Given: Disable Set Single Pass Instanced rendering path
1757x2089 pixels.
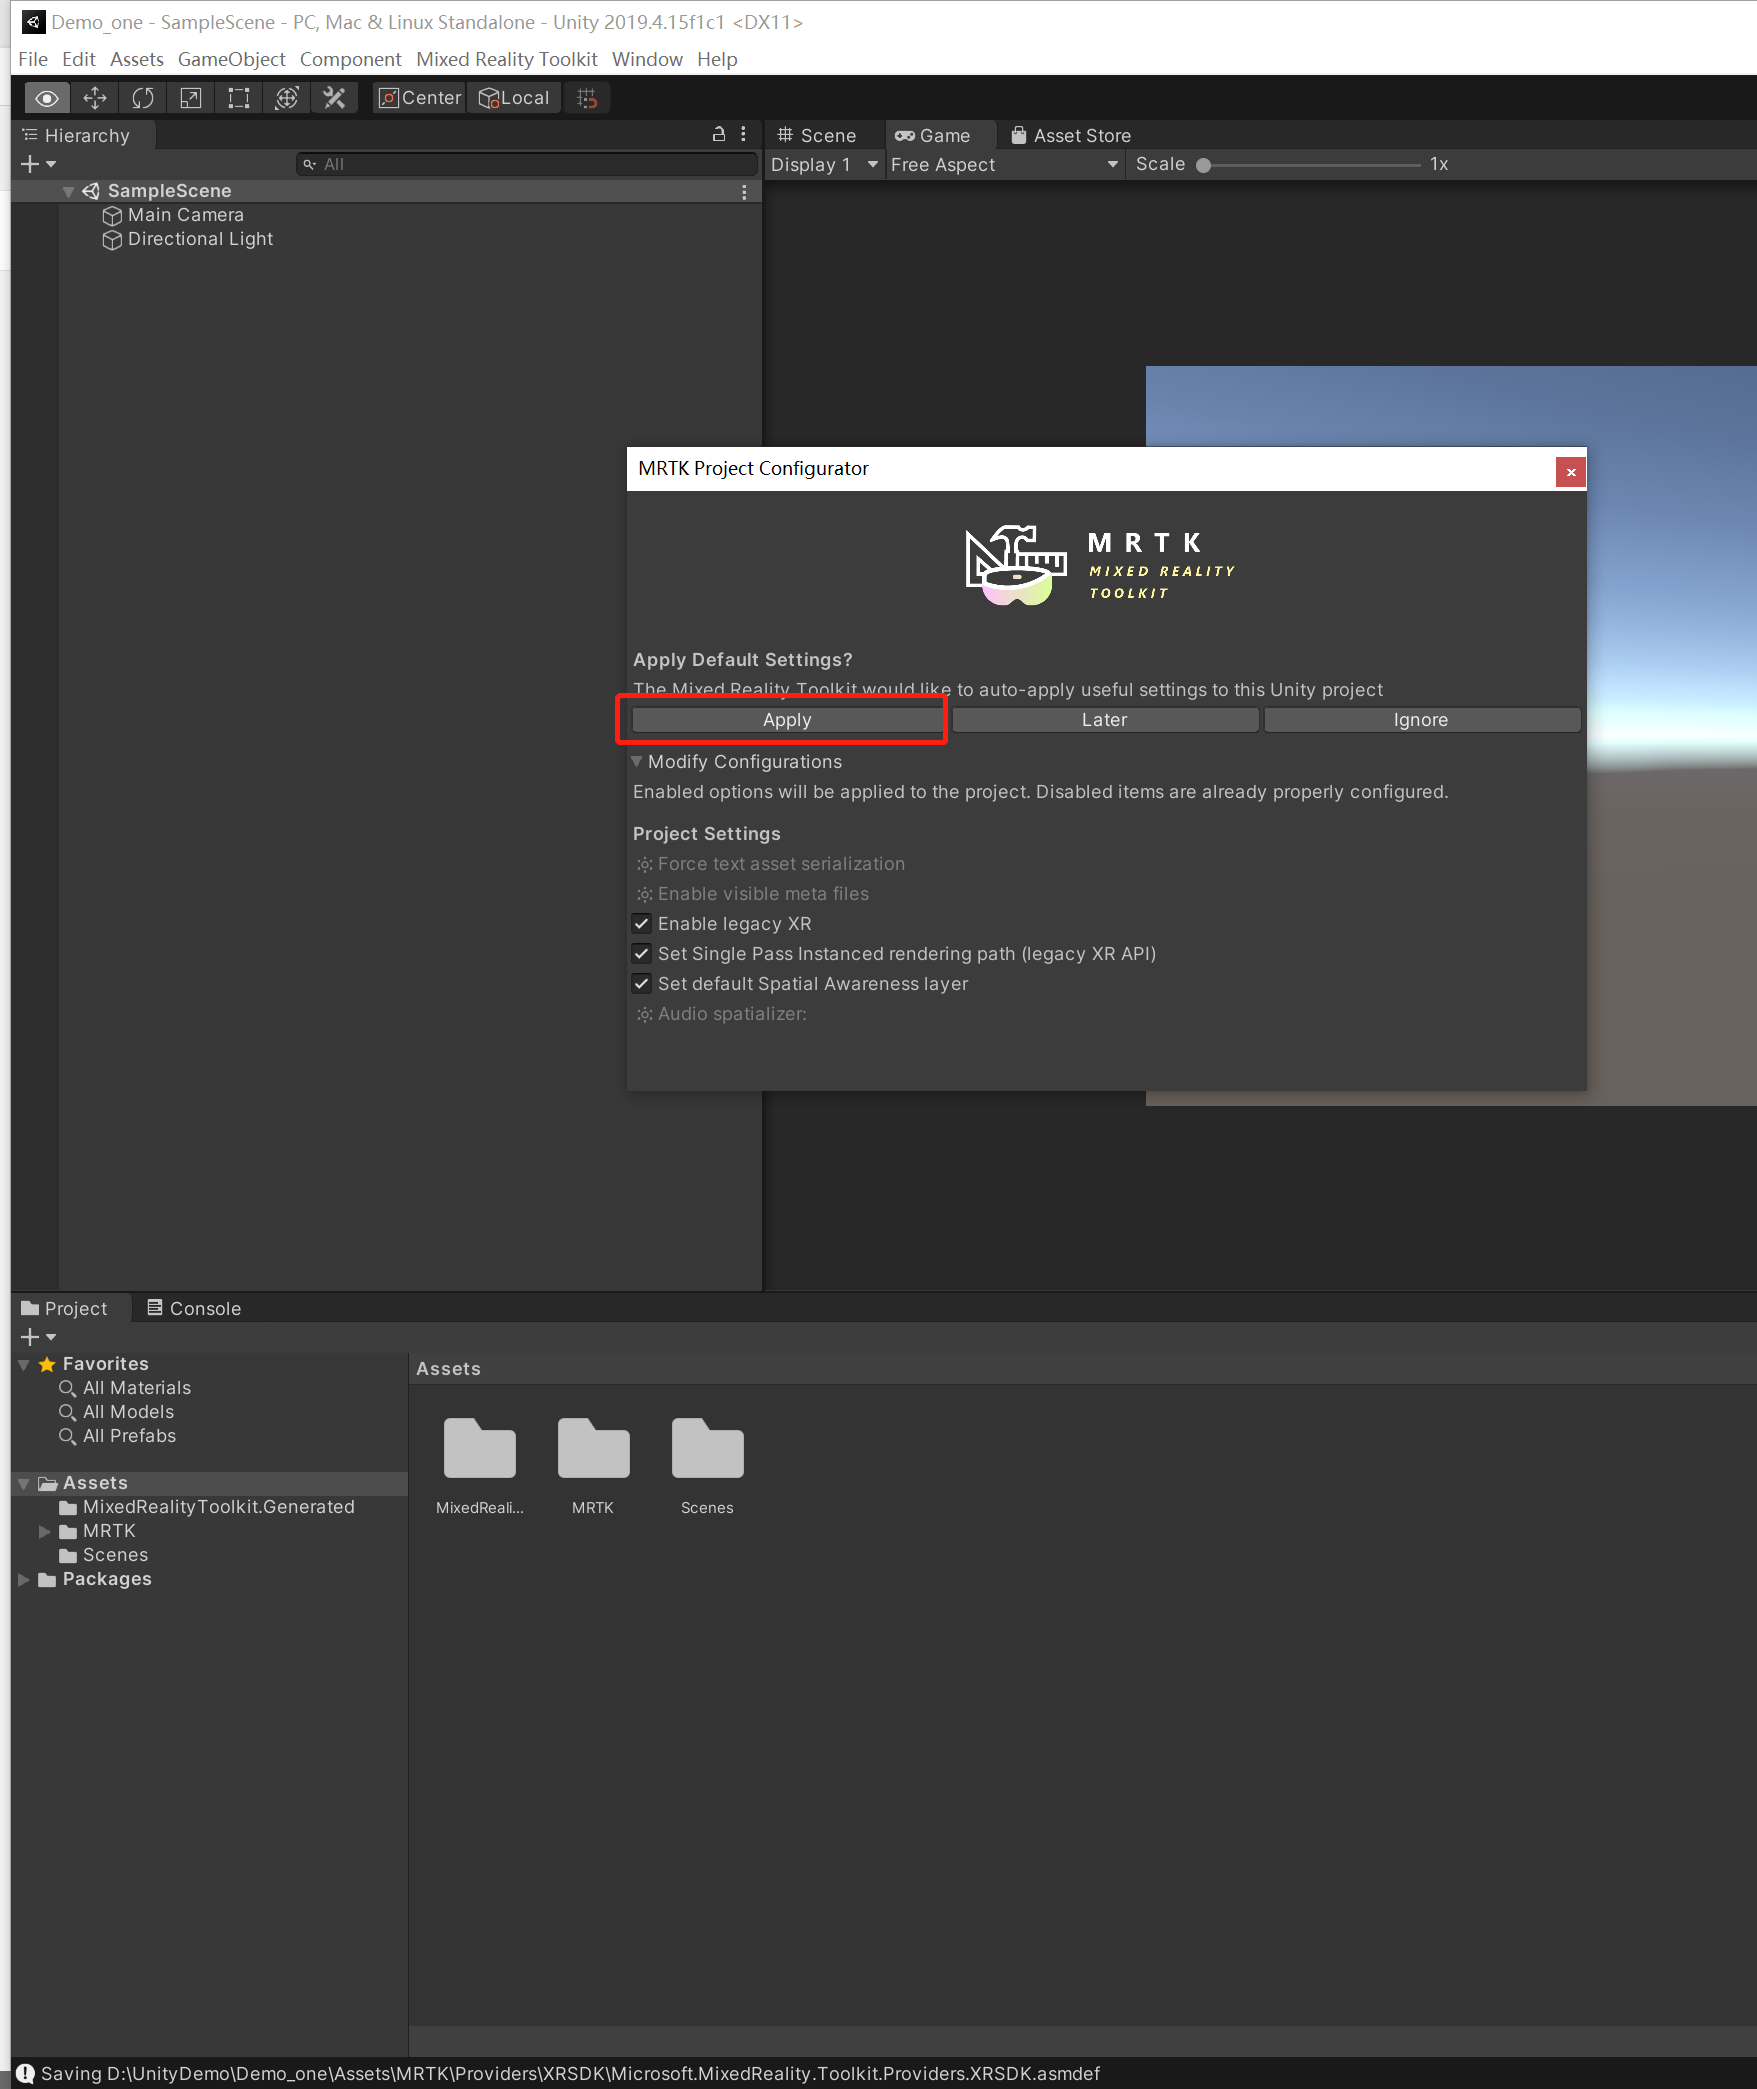Looking at the screenshot, I should [642, 953].
